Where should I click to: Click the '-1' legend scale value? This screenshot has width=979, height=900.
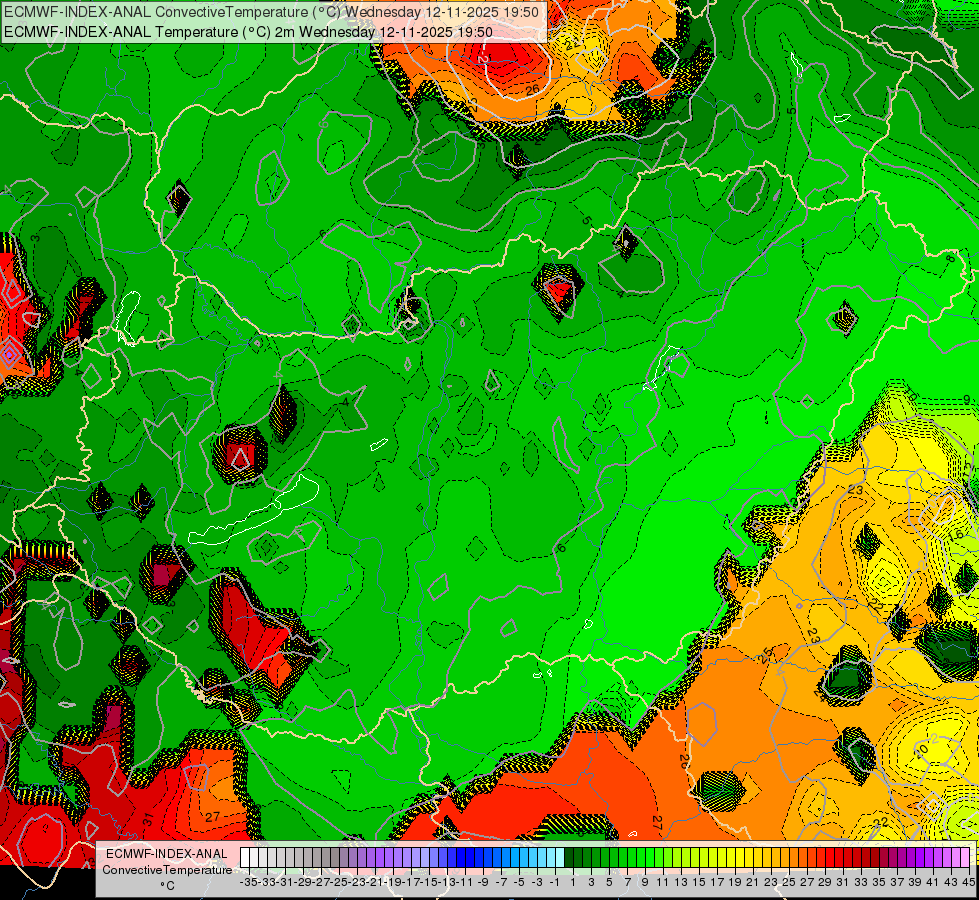click(554, 882)
